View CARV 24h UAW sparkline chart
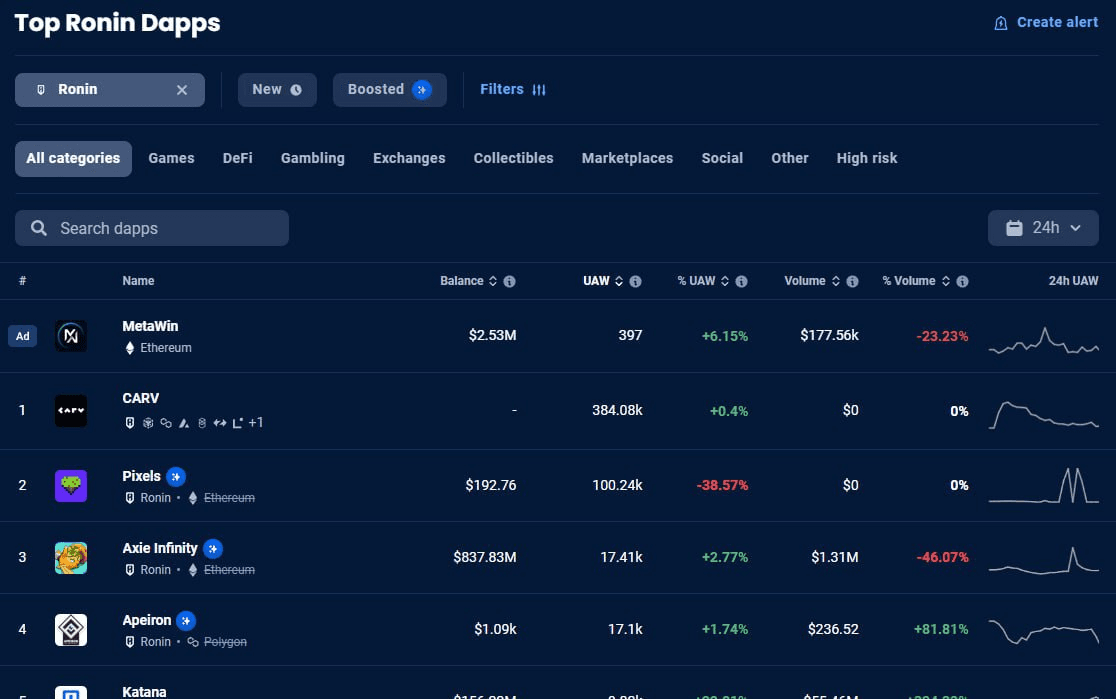The width and height of the screenshot is (1116, 699). [1043, 415]
